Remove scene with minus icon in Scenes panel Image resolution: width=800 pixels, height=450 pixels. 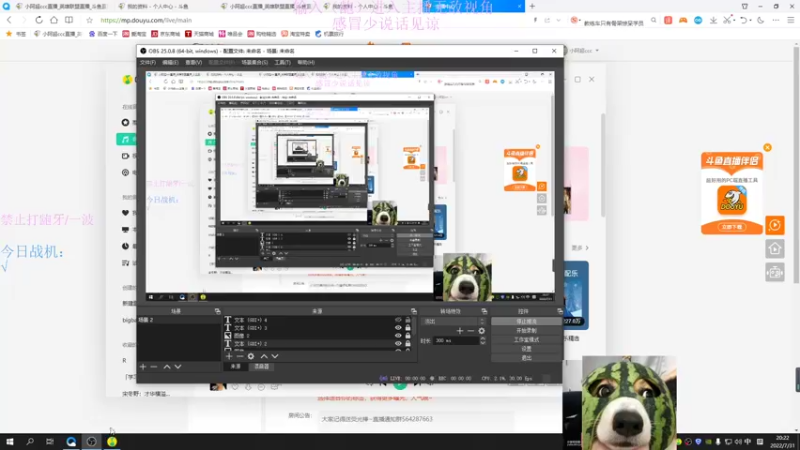[154, 367]
